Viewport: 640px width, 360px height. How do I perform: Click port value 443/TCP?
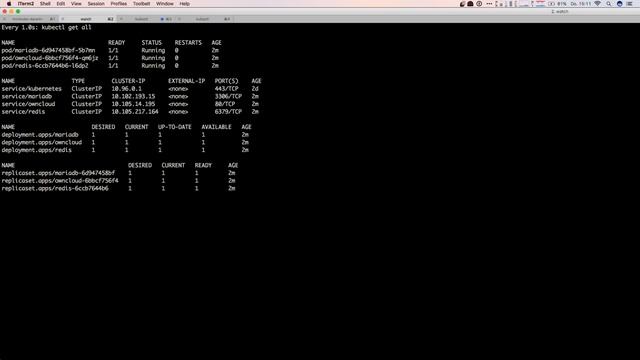click(x=227, y=89)
